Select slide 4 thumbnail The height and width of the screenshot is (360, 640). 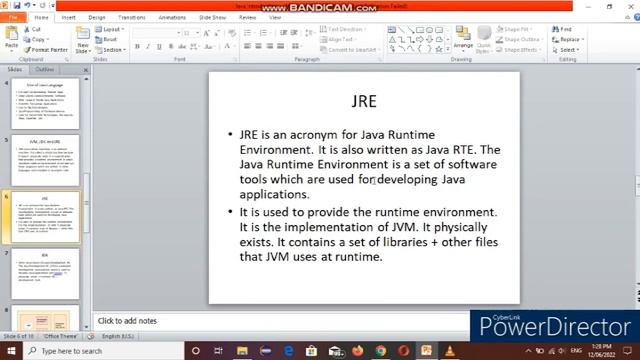coord(45,104)
